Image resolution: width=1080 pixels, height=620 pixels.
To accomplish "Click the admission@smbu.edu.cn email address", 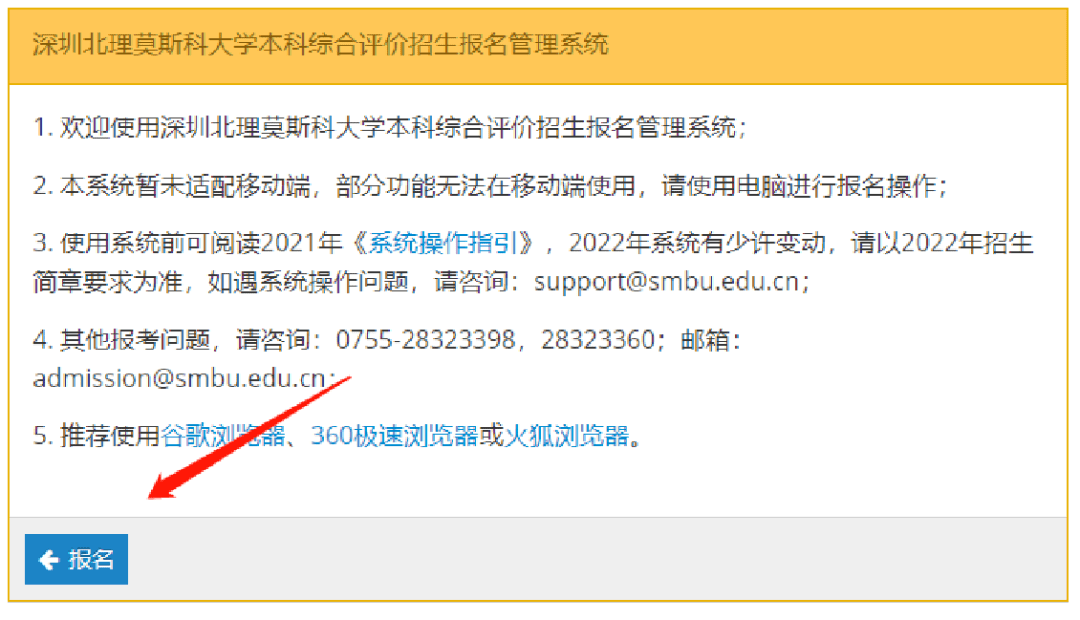I will coord(179,378).
